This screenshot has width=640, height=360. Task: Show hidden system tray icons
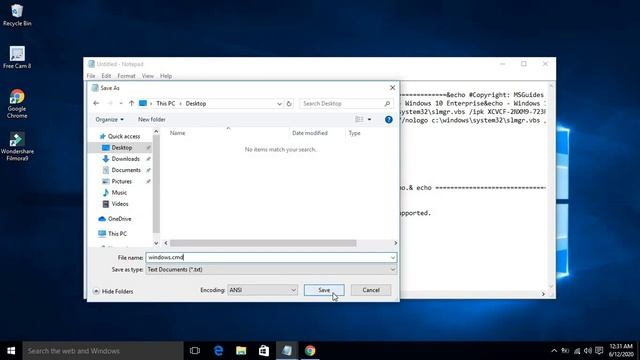(x=554, y=351)
